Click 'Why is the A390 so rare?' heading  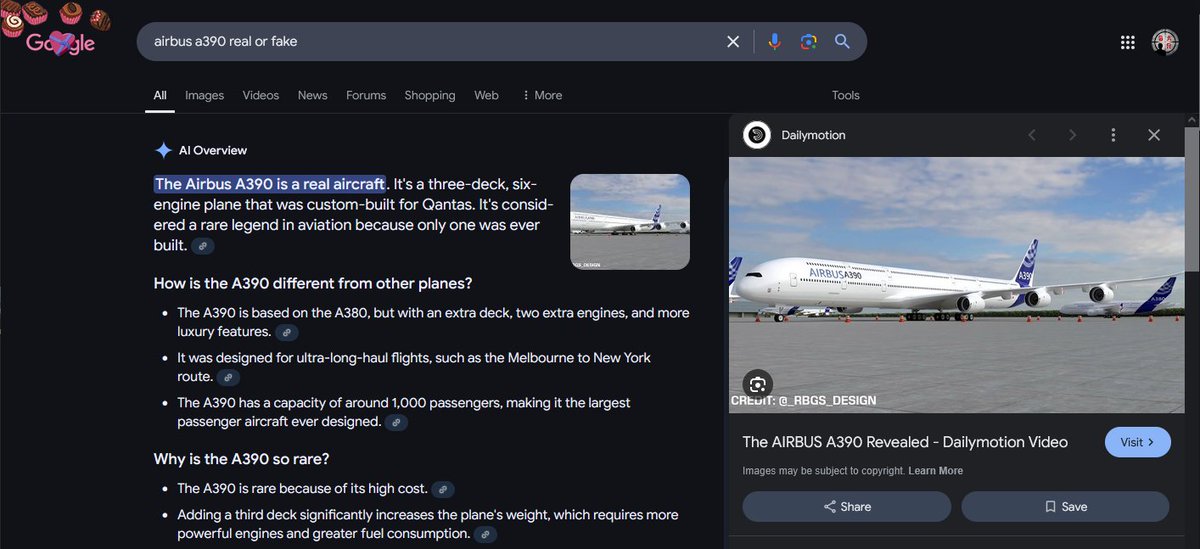241,459
